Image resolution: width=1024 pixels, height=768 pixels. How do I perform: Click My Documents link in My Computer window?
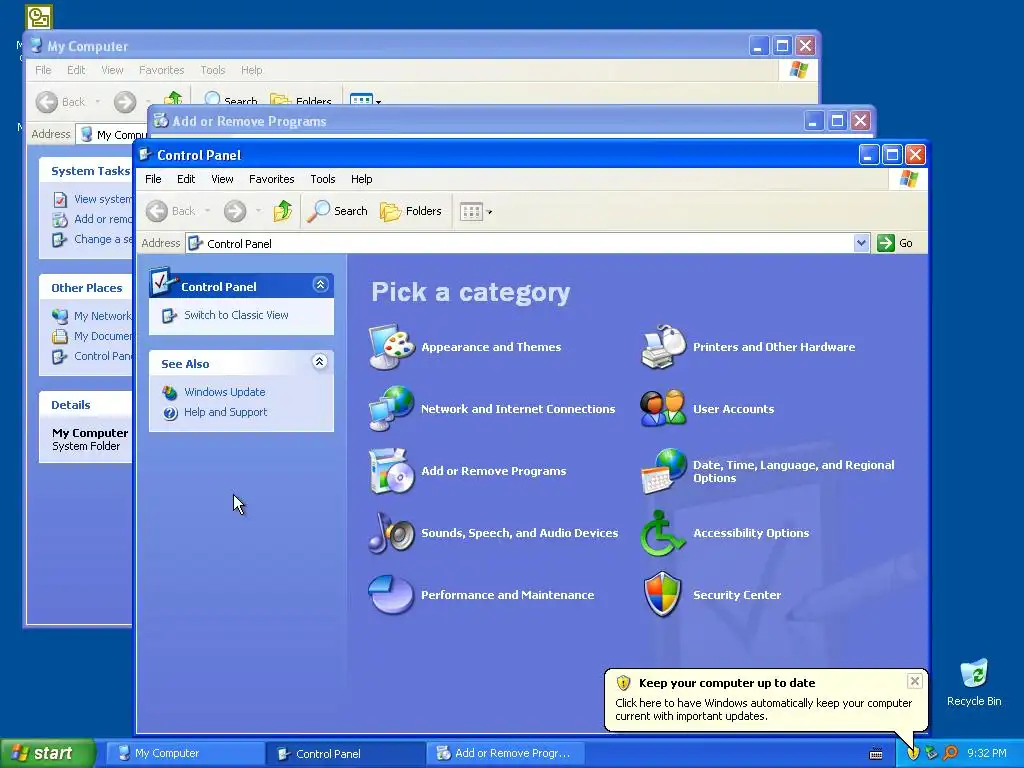click(103, 336)
